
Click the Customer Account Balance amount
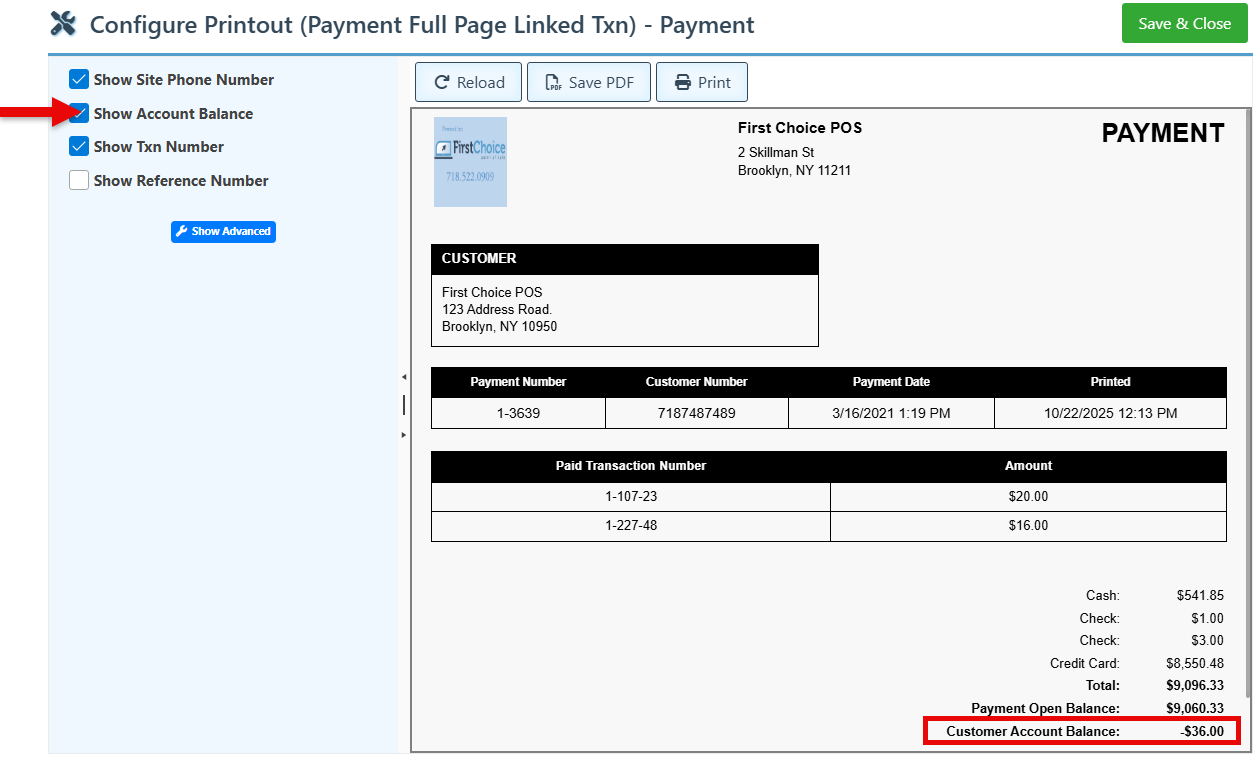[1201, 731]
